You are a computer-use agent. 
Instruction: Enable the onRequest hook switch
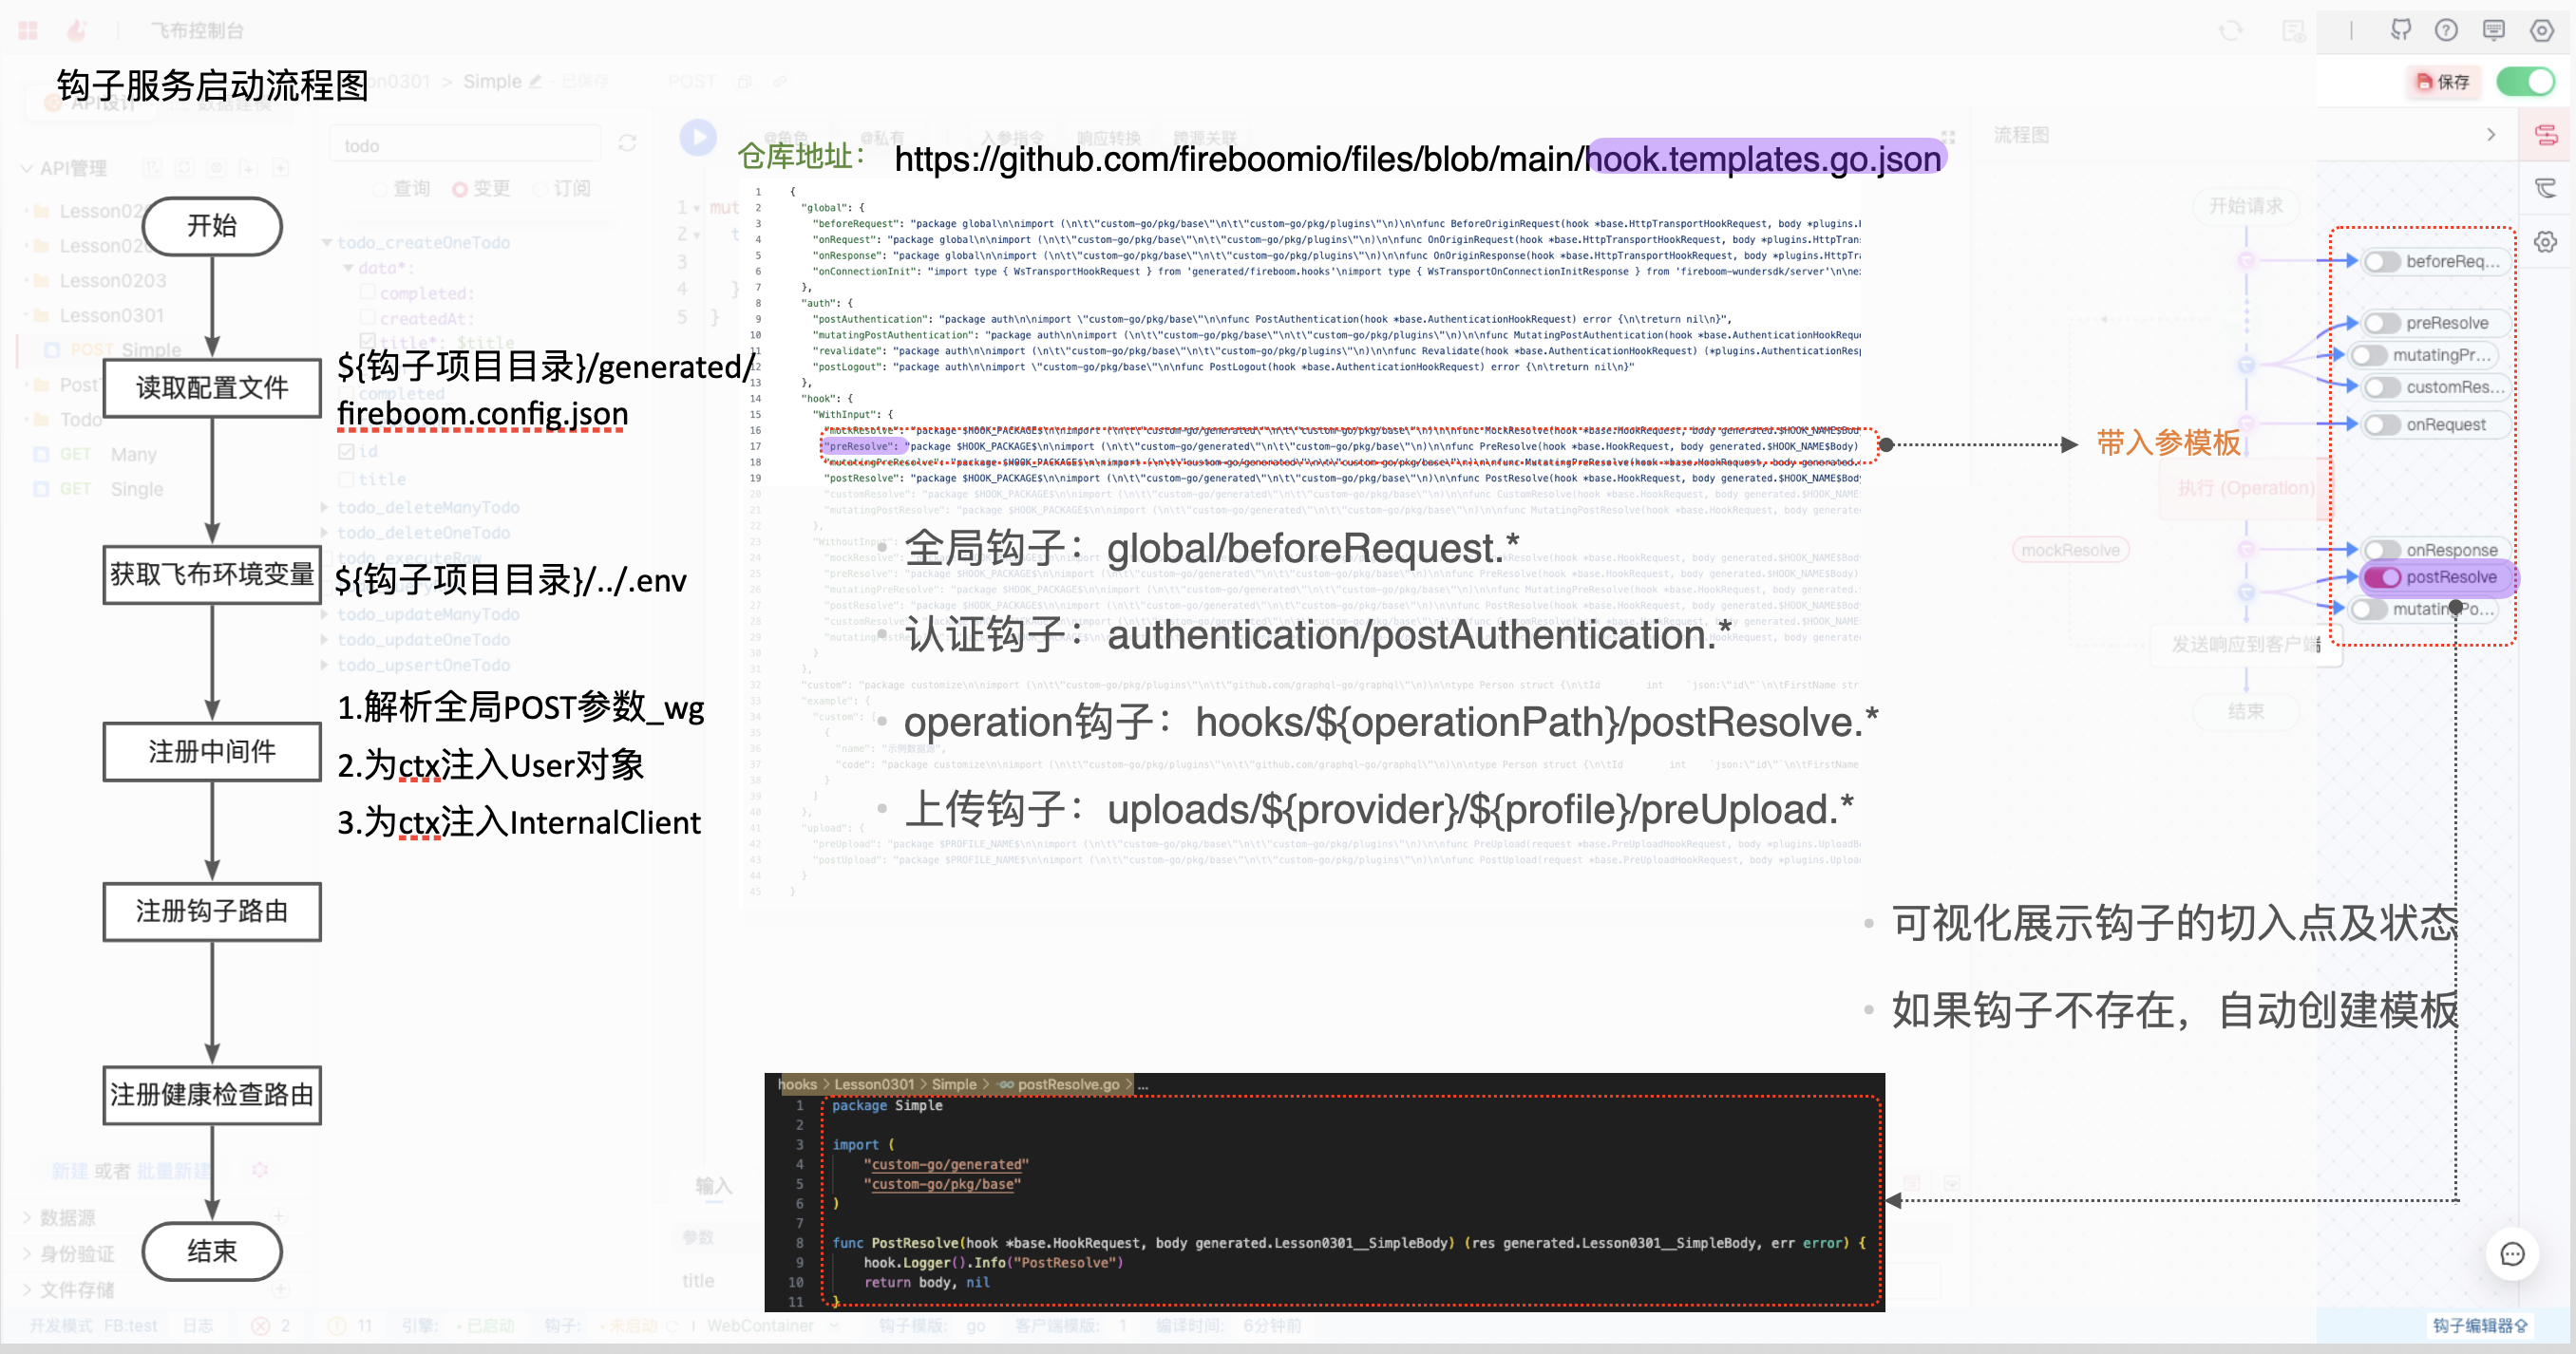click(2383, 425)
